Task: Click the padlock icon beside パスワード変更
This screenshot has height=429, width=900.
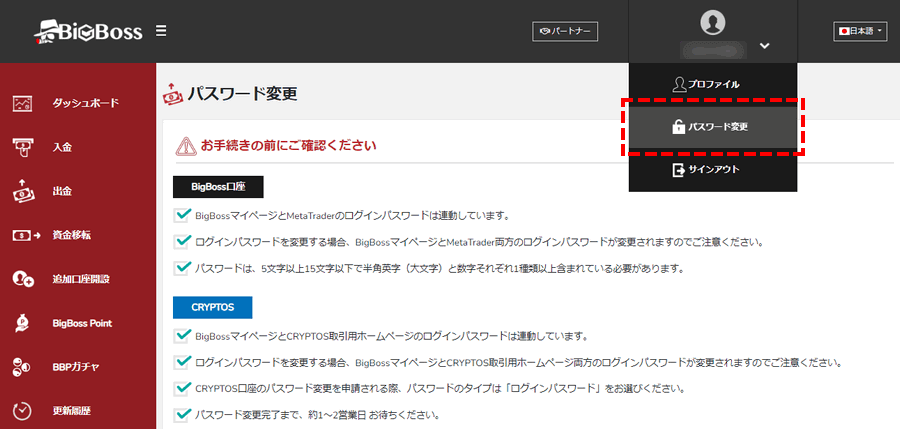Action: [679, 127]
